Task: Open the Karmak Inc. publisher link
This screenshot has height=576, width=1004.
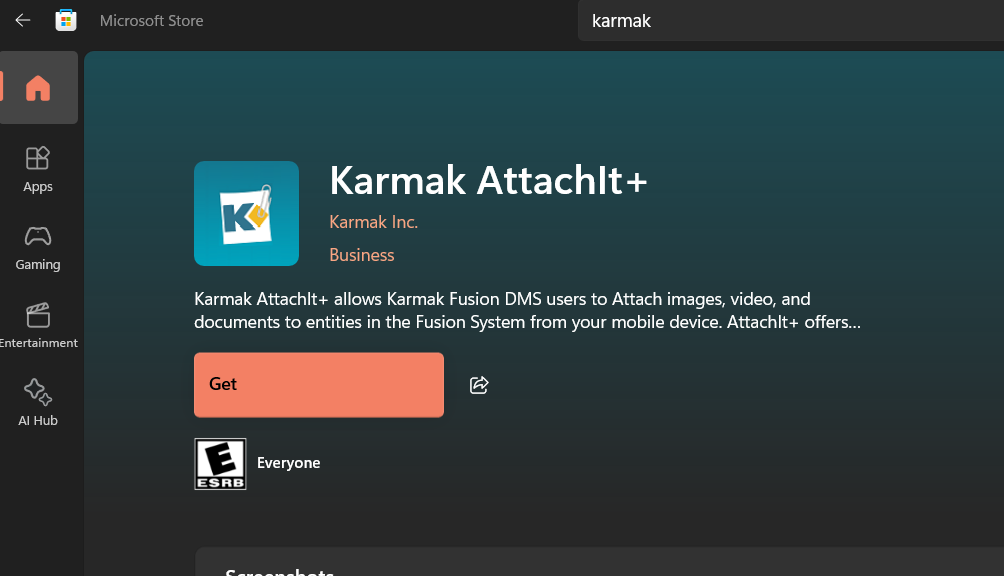Action: click(373, 222)
